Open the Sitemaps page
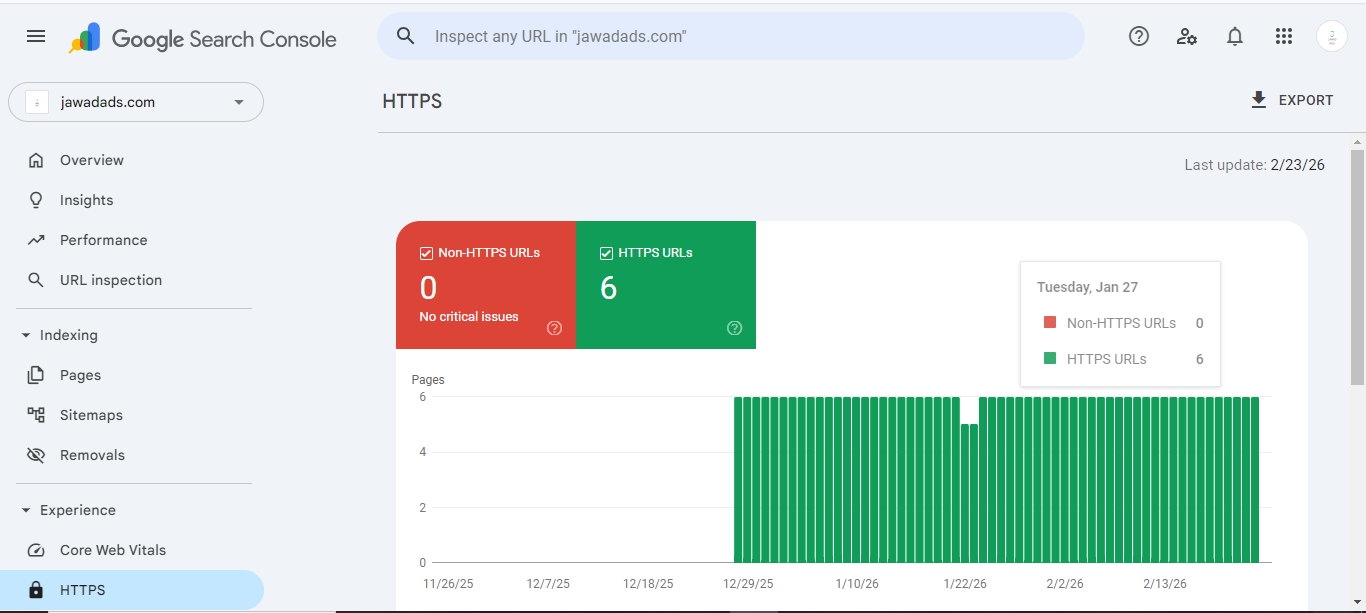Viewport: 1366px width, 613px height. pos(91,415)
